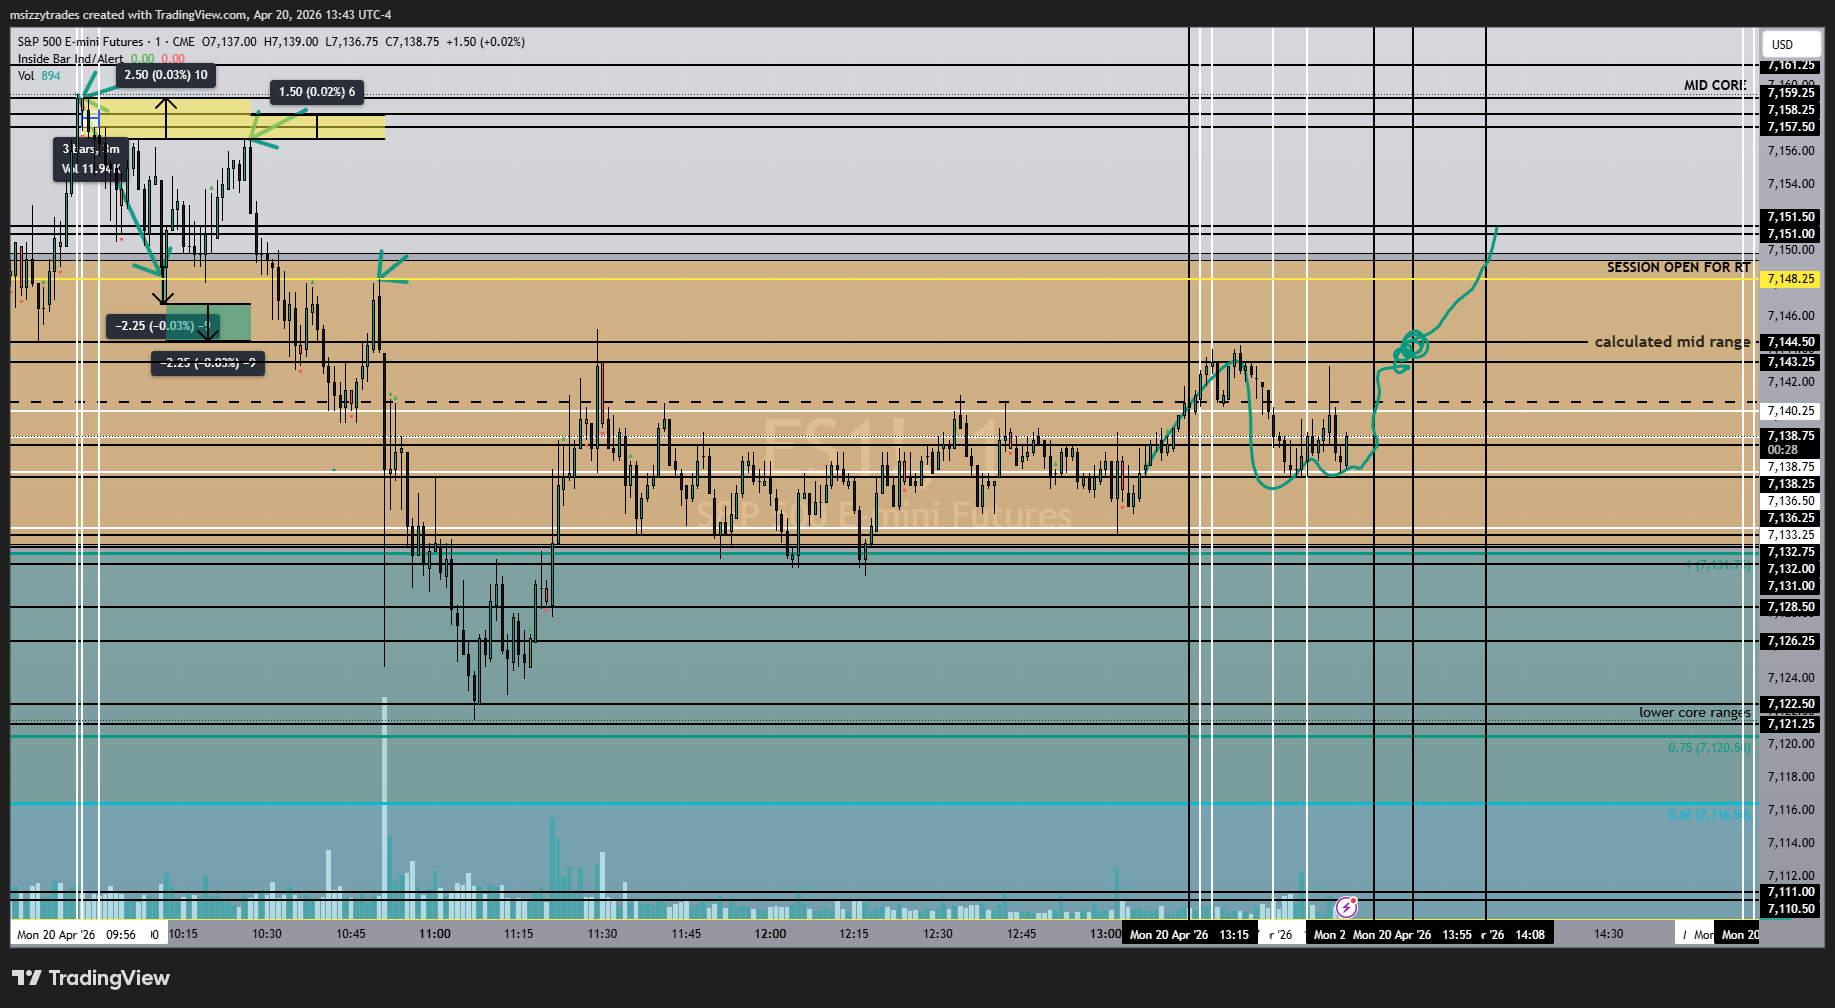Click the current price label with 00:28 countdown
This screenshot has width=1835, height=1008.
point(1790,443)
